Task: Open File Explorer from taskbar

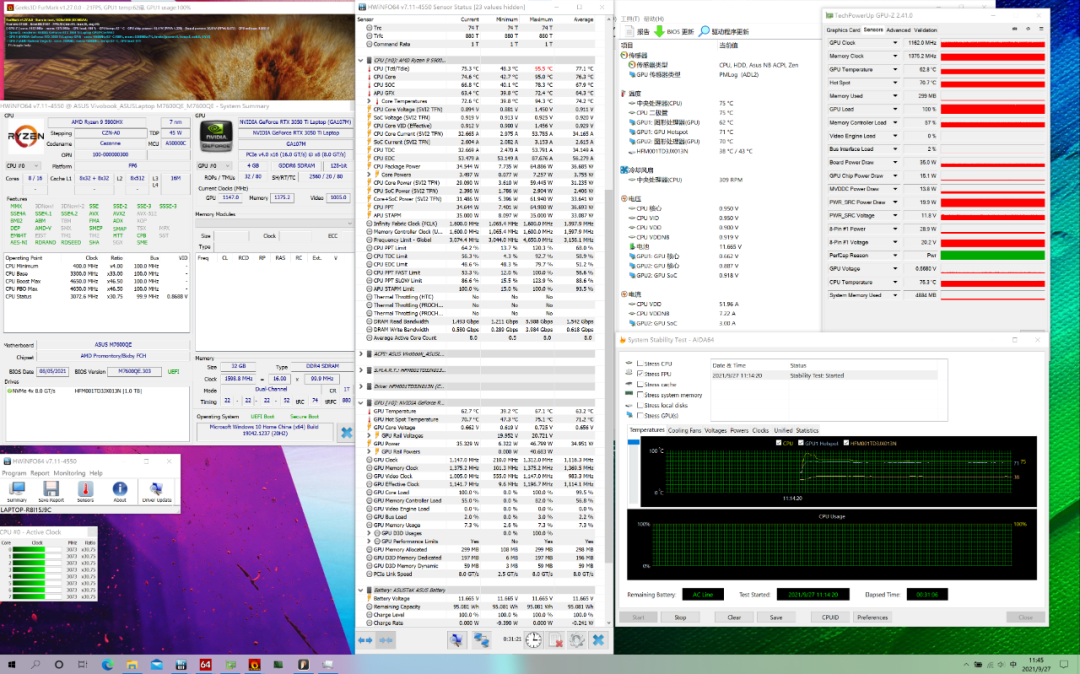Action: (132, 664)
